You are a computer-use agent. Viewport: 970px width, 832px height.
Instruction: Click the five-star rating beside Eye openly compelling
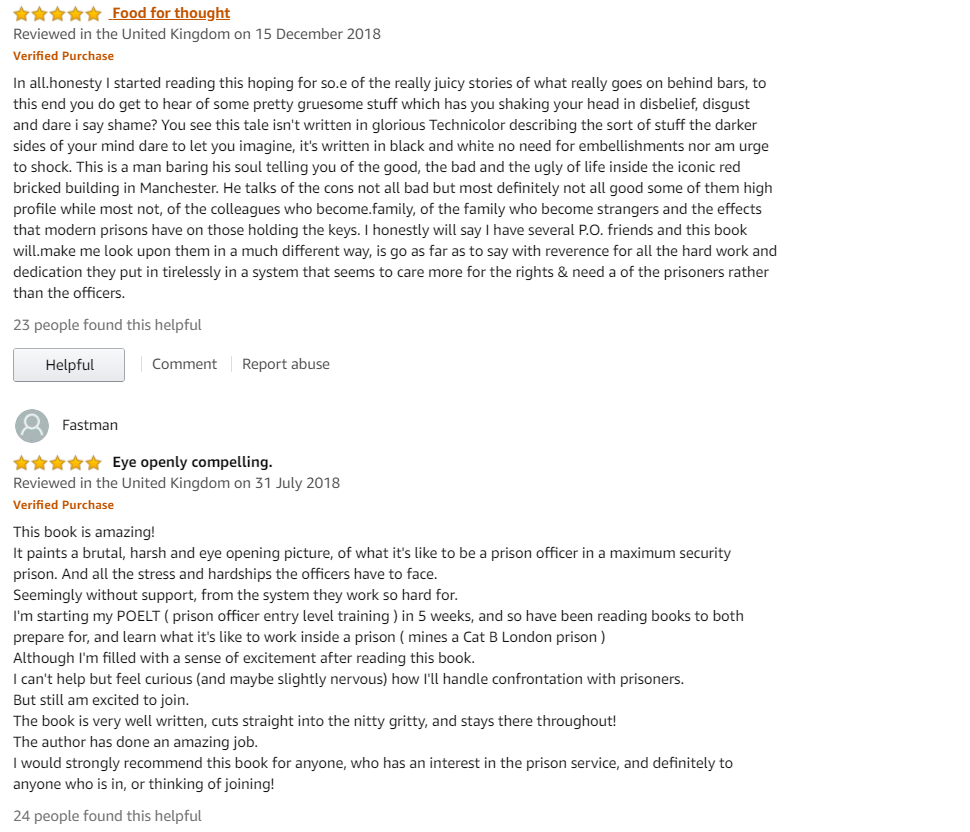point(57,463)
